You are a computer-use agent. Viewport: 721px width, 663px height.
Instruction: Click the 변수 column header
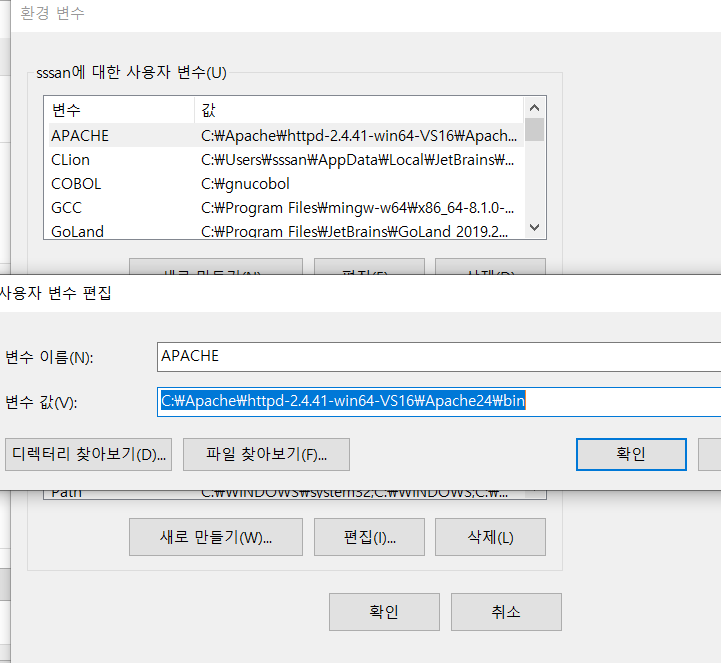pyautogui.click(x=120, y=110)
